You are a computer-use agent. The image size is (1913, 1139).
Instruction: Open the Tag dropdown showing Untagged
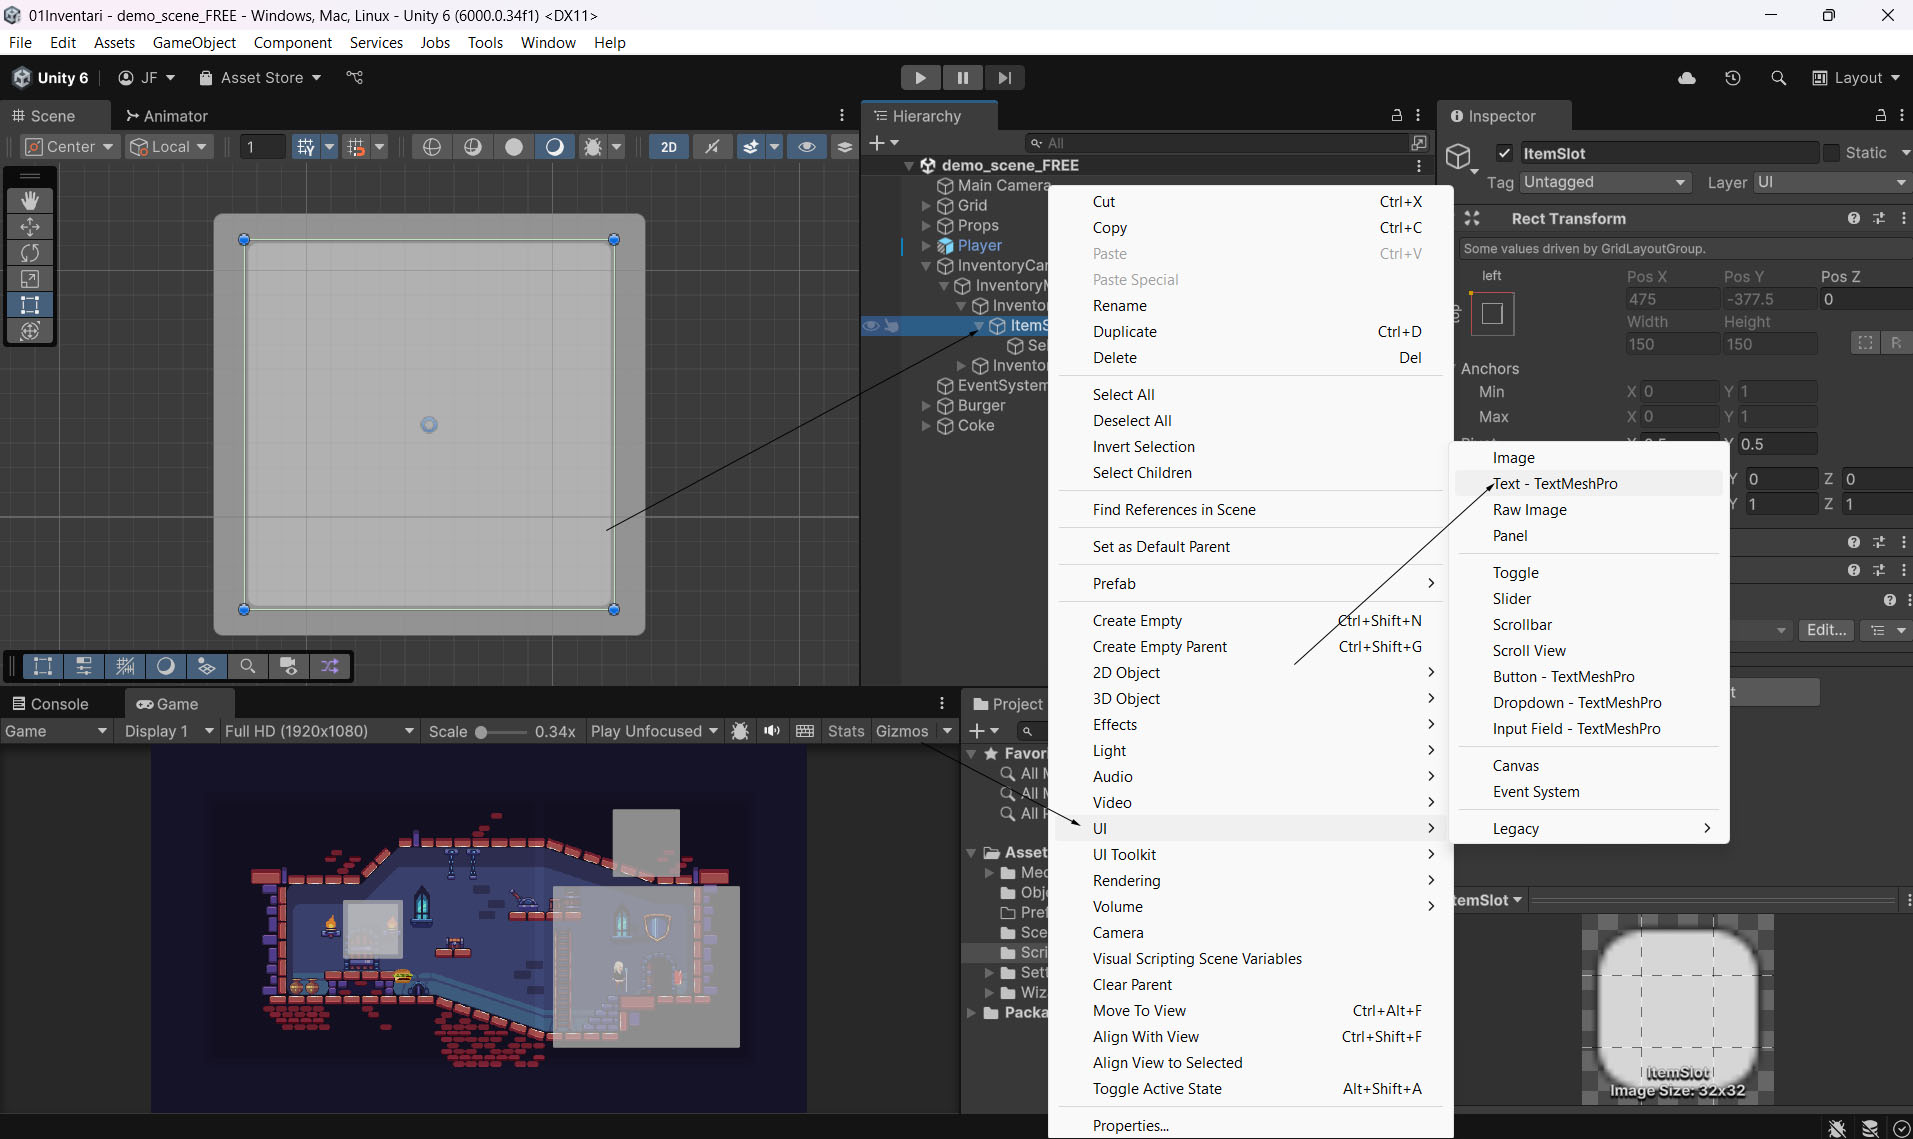(1604, 182)
